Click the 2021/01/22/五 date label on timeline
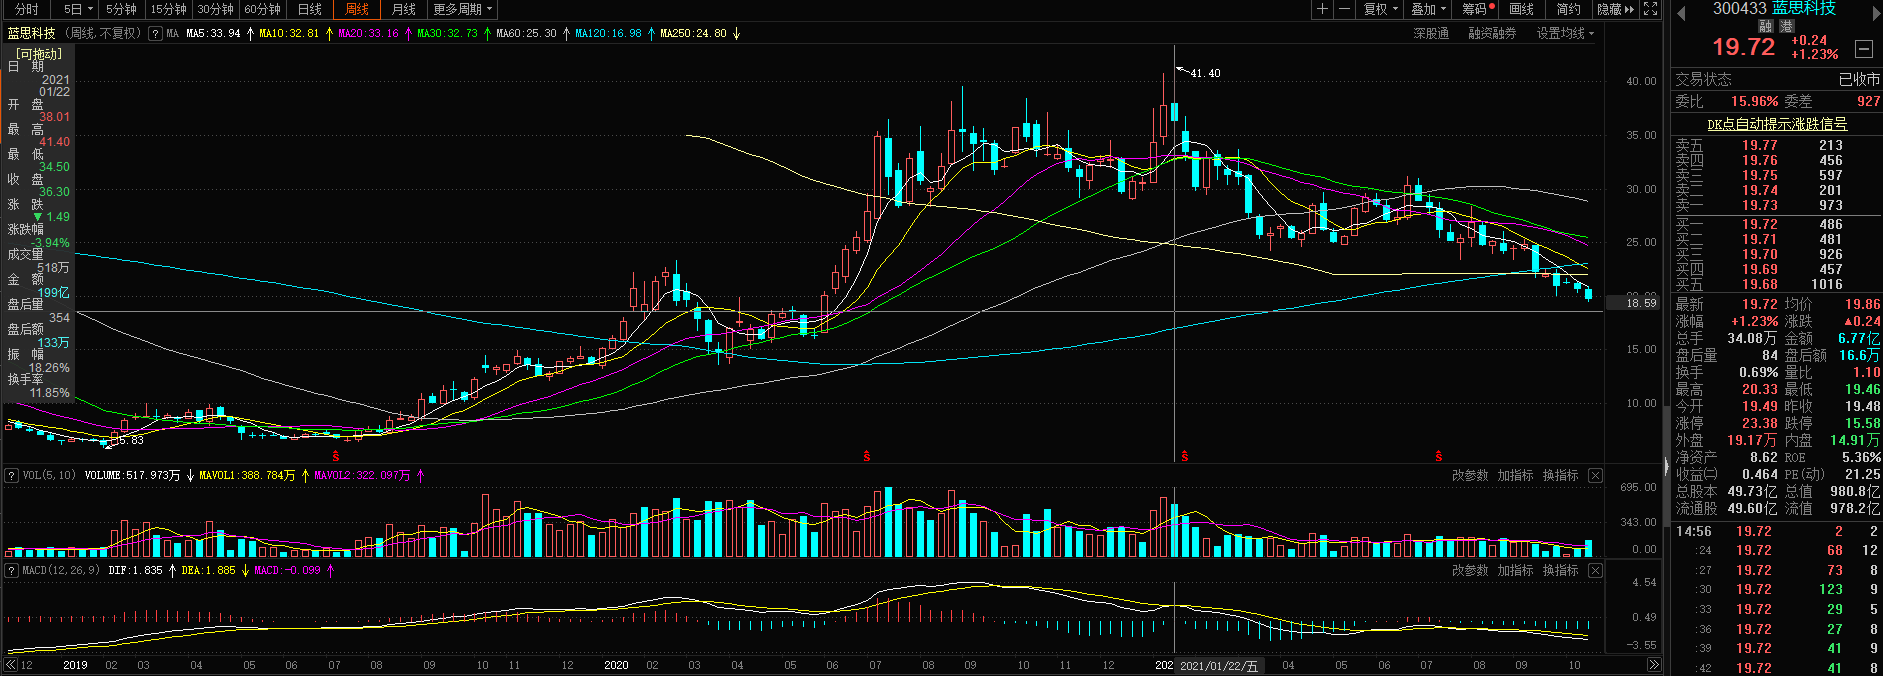 (1219, 665)
